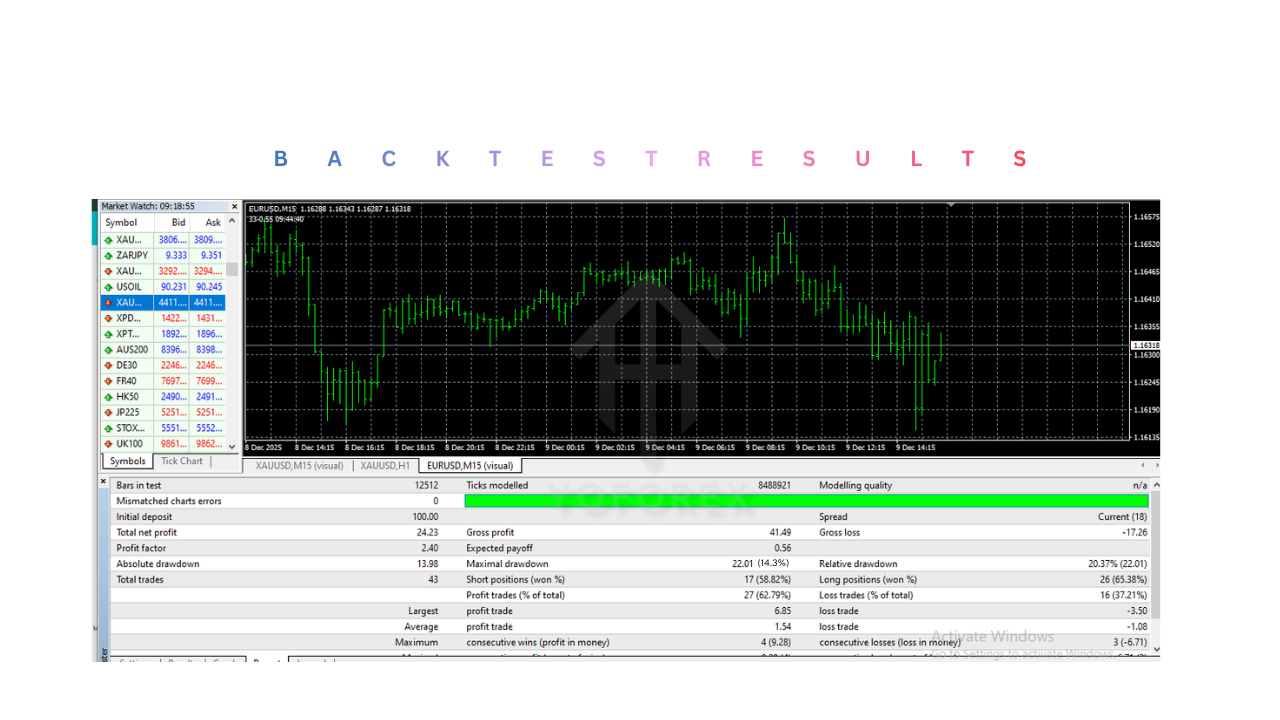This screenshot has height=720, width=1280.
Task: Click the green modelling quality bar
Action: (807, 500)
